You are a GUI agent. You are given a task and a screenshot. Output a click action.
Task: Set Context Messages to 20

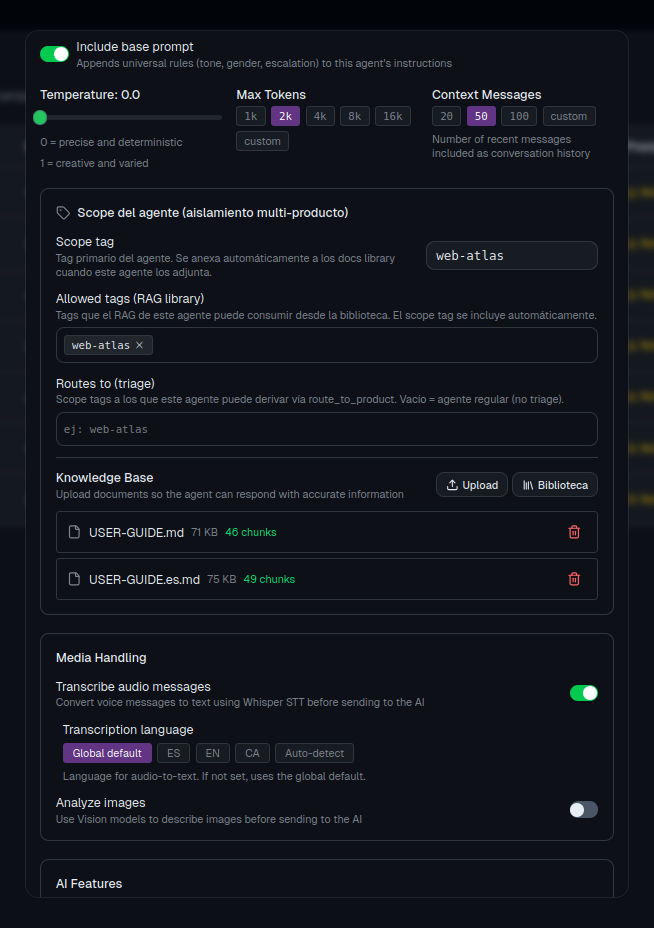(446, 116)
